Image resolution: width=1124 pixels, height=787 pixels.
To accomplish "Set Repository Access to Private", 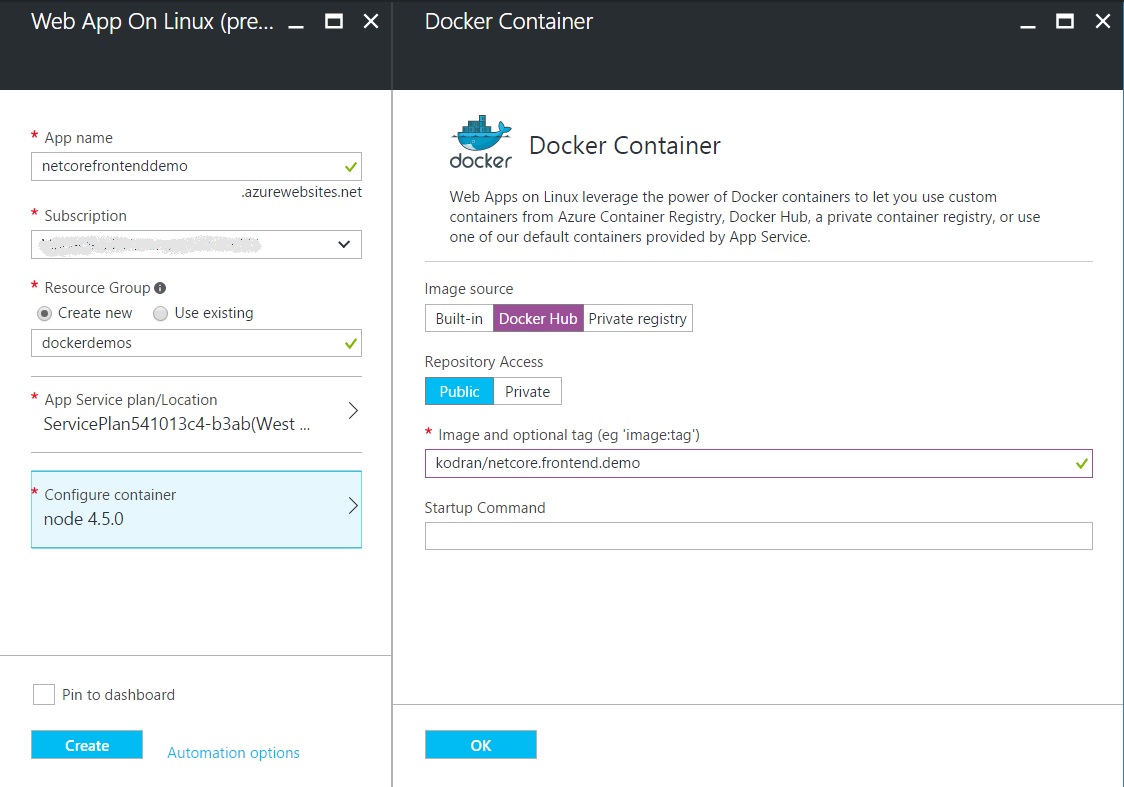I will tap(527, 391).
